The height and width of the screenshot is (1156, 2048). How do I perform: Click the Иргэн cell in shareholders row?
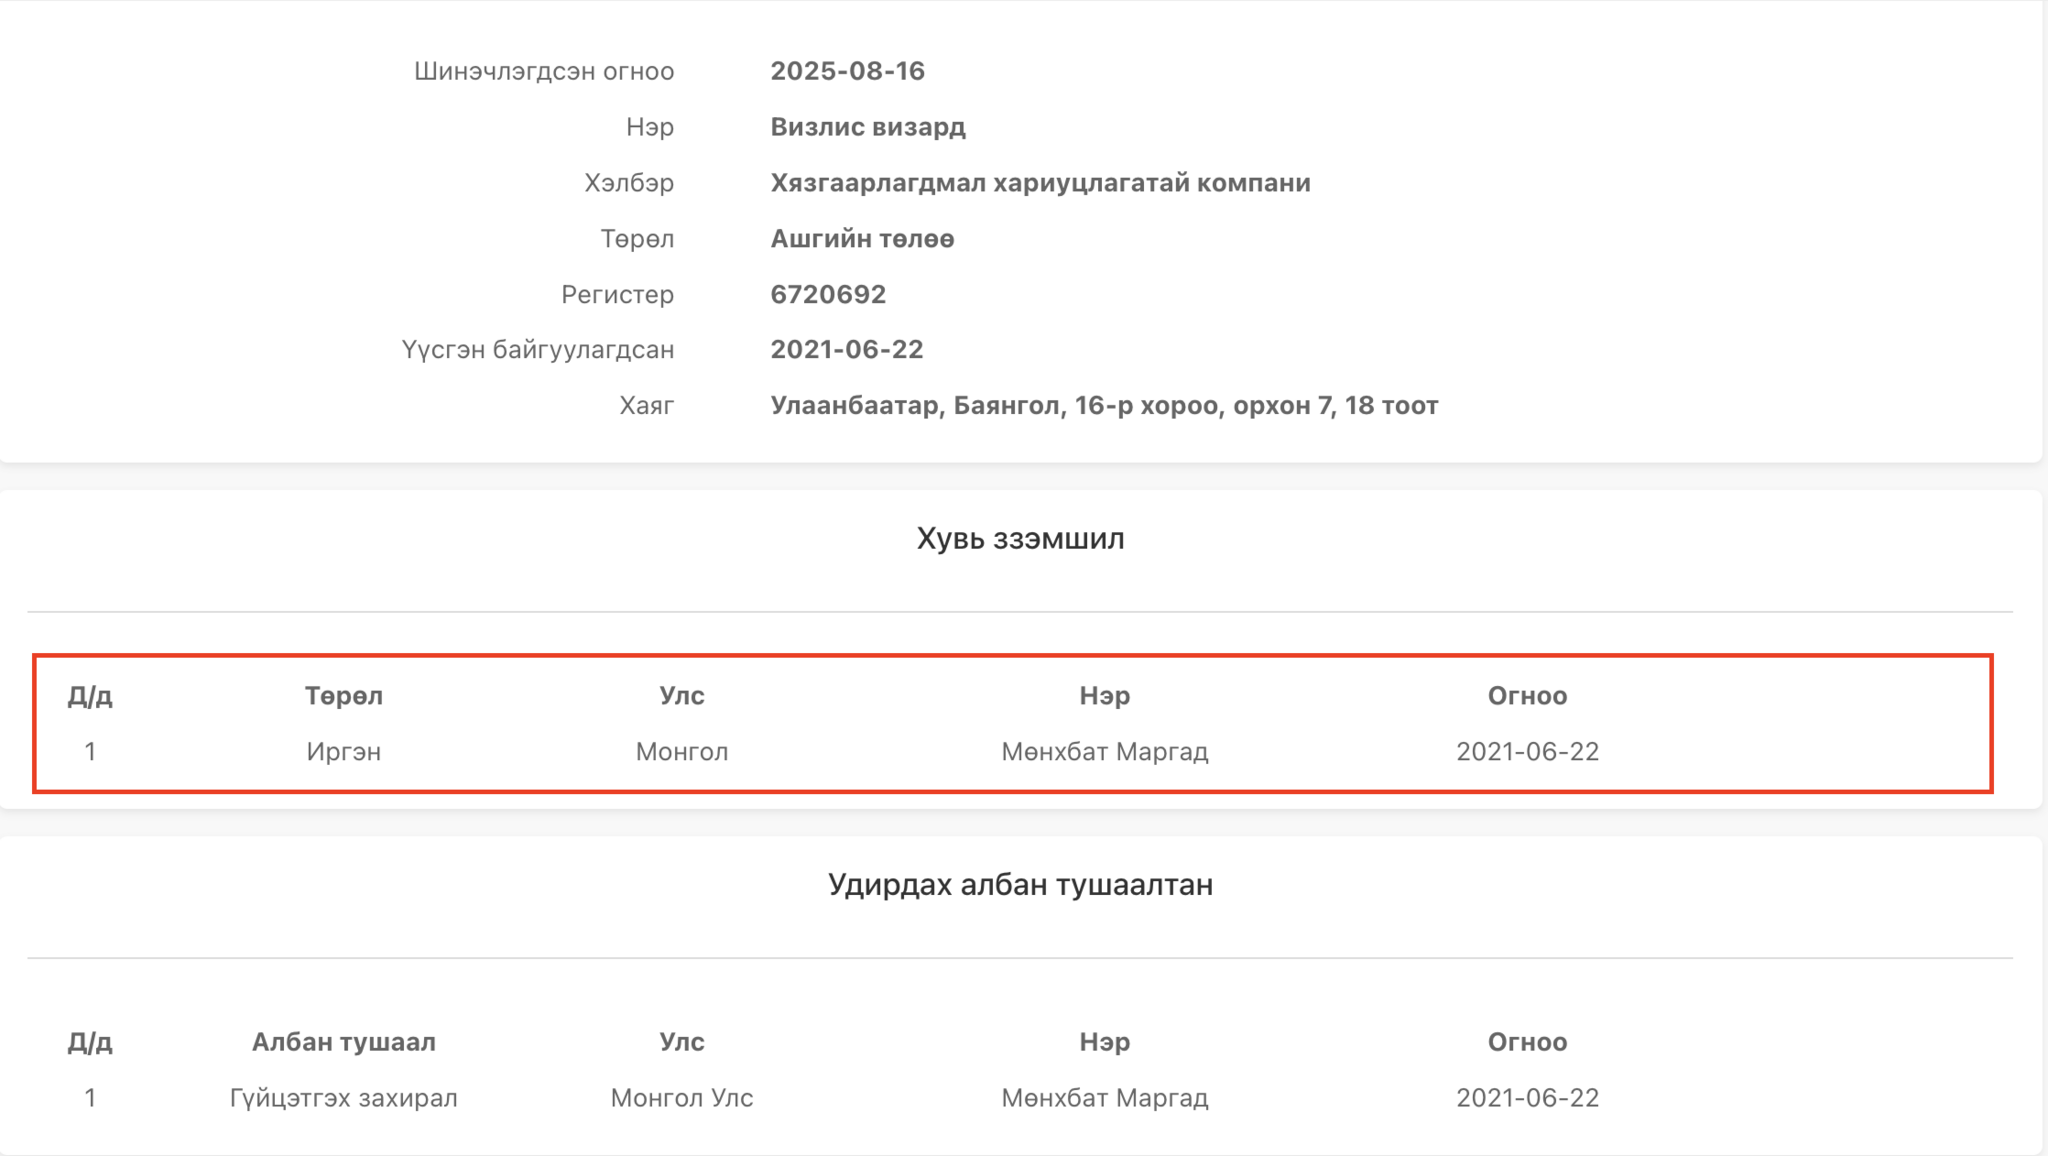[x=343, y=751]
